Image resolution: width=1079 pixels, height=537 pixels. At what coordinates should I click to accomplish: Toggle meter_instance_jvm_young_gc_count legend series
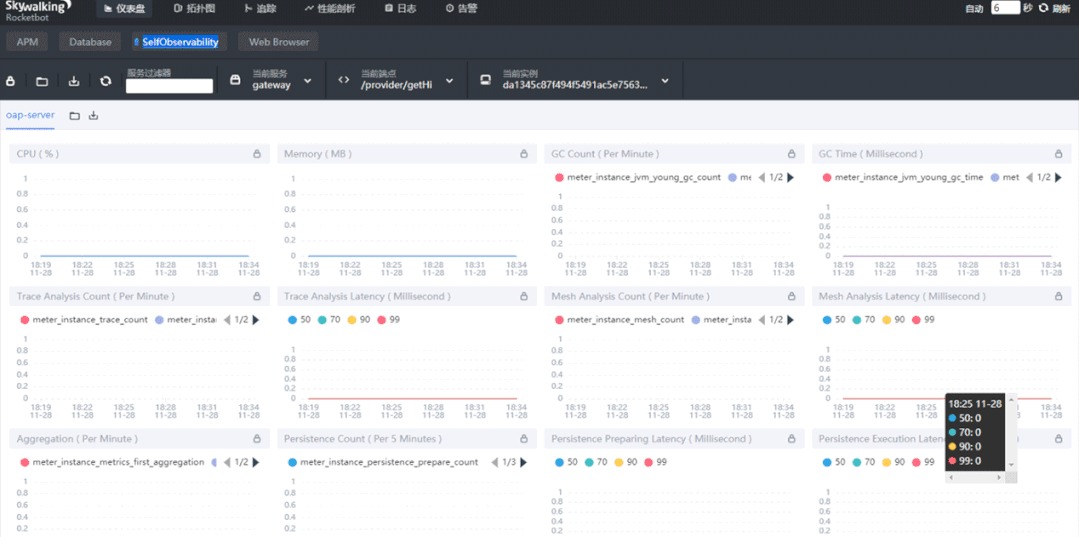638,178
